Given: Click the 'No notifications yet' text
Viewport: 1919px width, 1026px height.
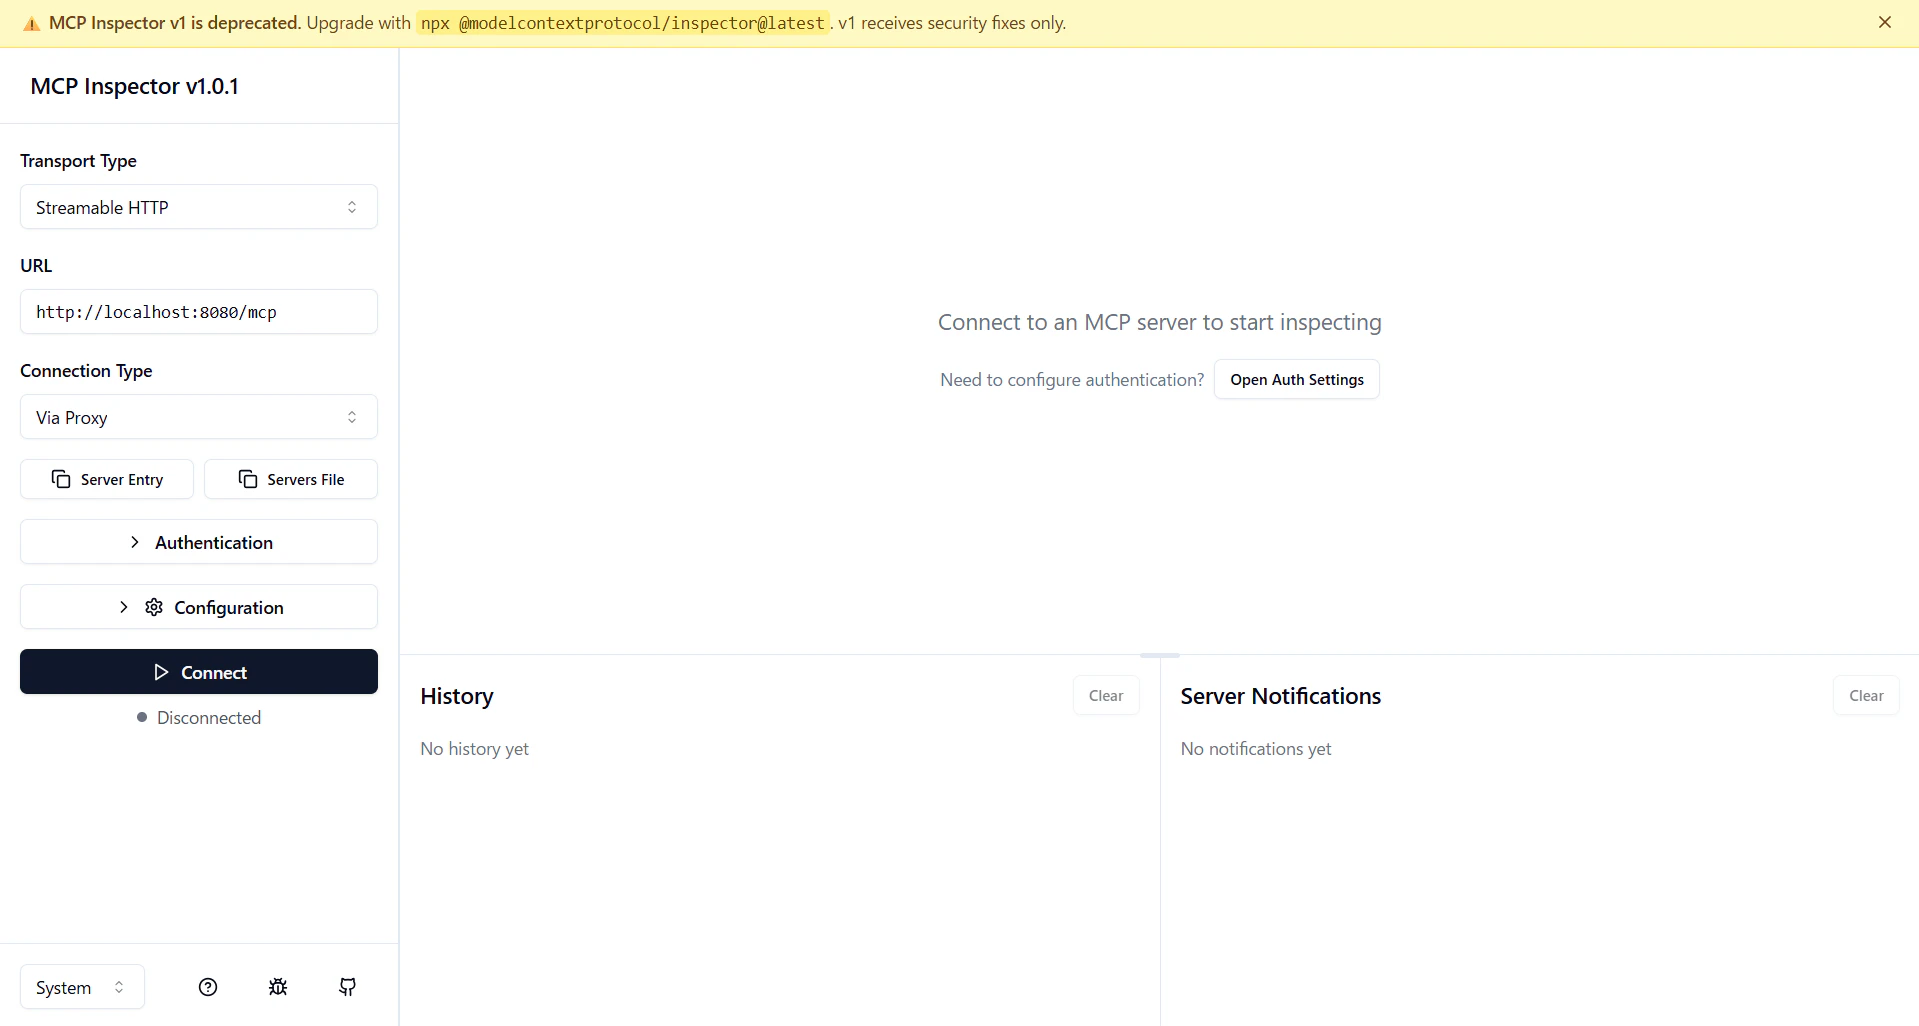Looking at the screenshot, I should [x=1256, y=749].
